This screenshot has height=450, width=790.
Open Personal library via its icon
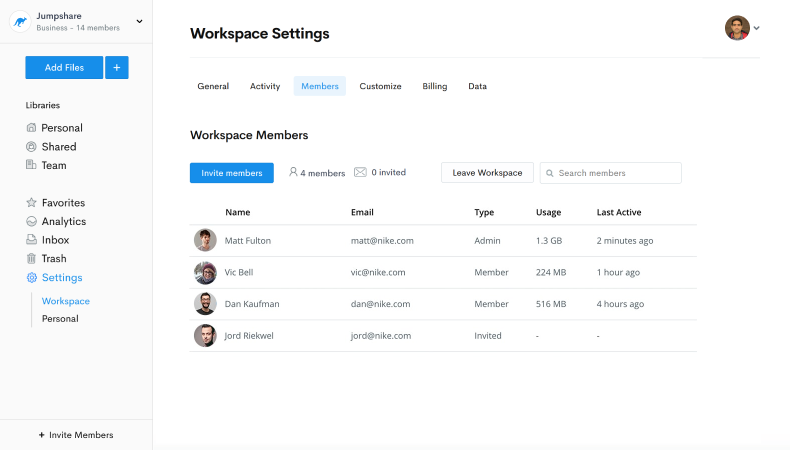[x=32, y=128]
